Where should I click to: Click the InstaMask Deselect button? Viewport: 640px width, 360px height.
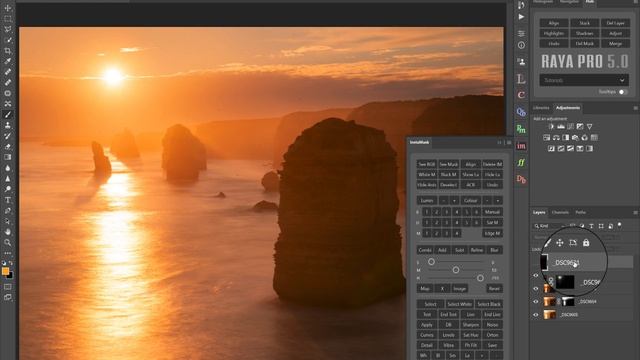448,185
